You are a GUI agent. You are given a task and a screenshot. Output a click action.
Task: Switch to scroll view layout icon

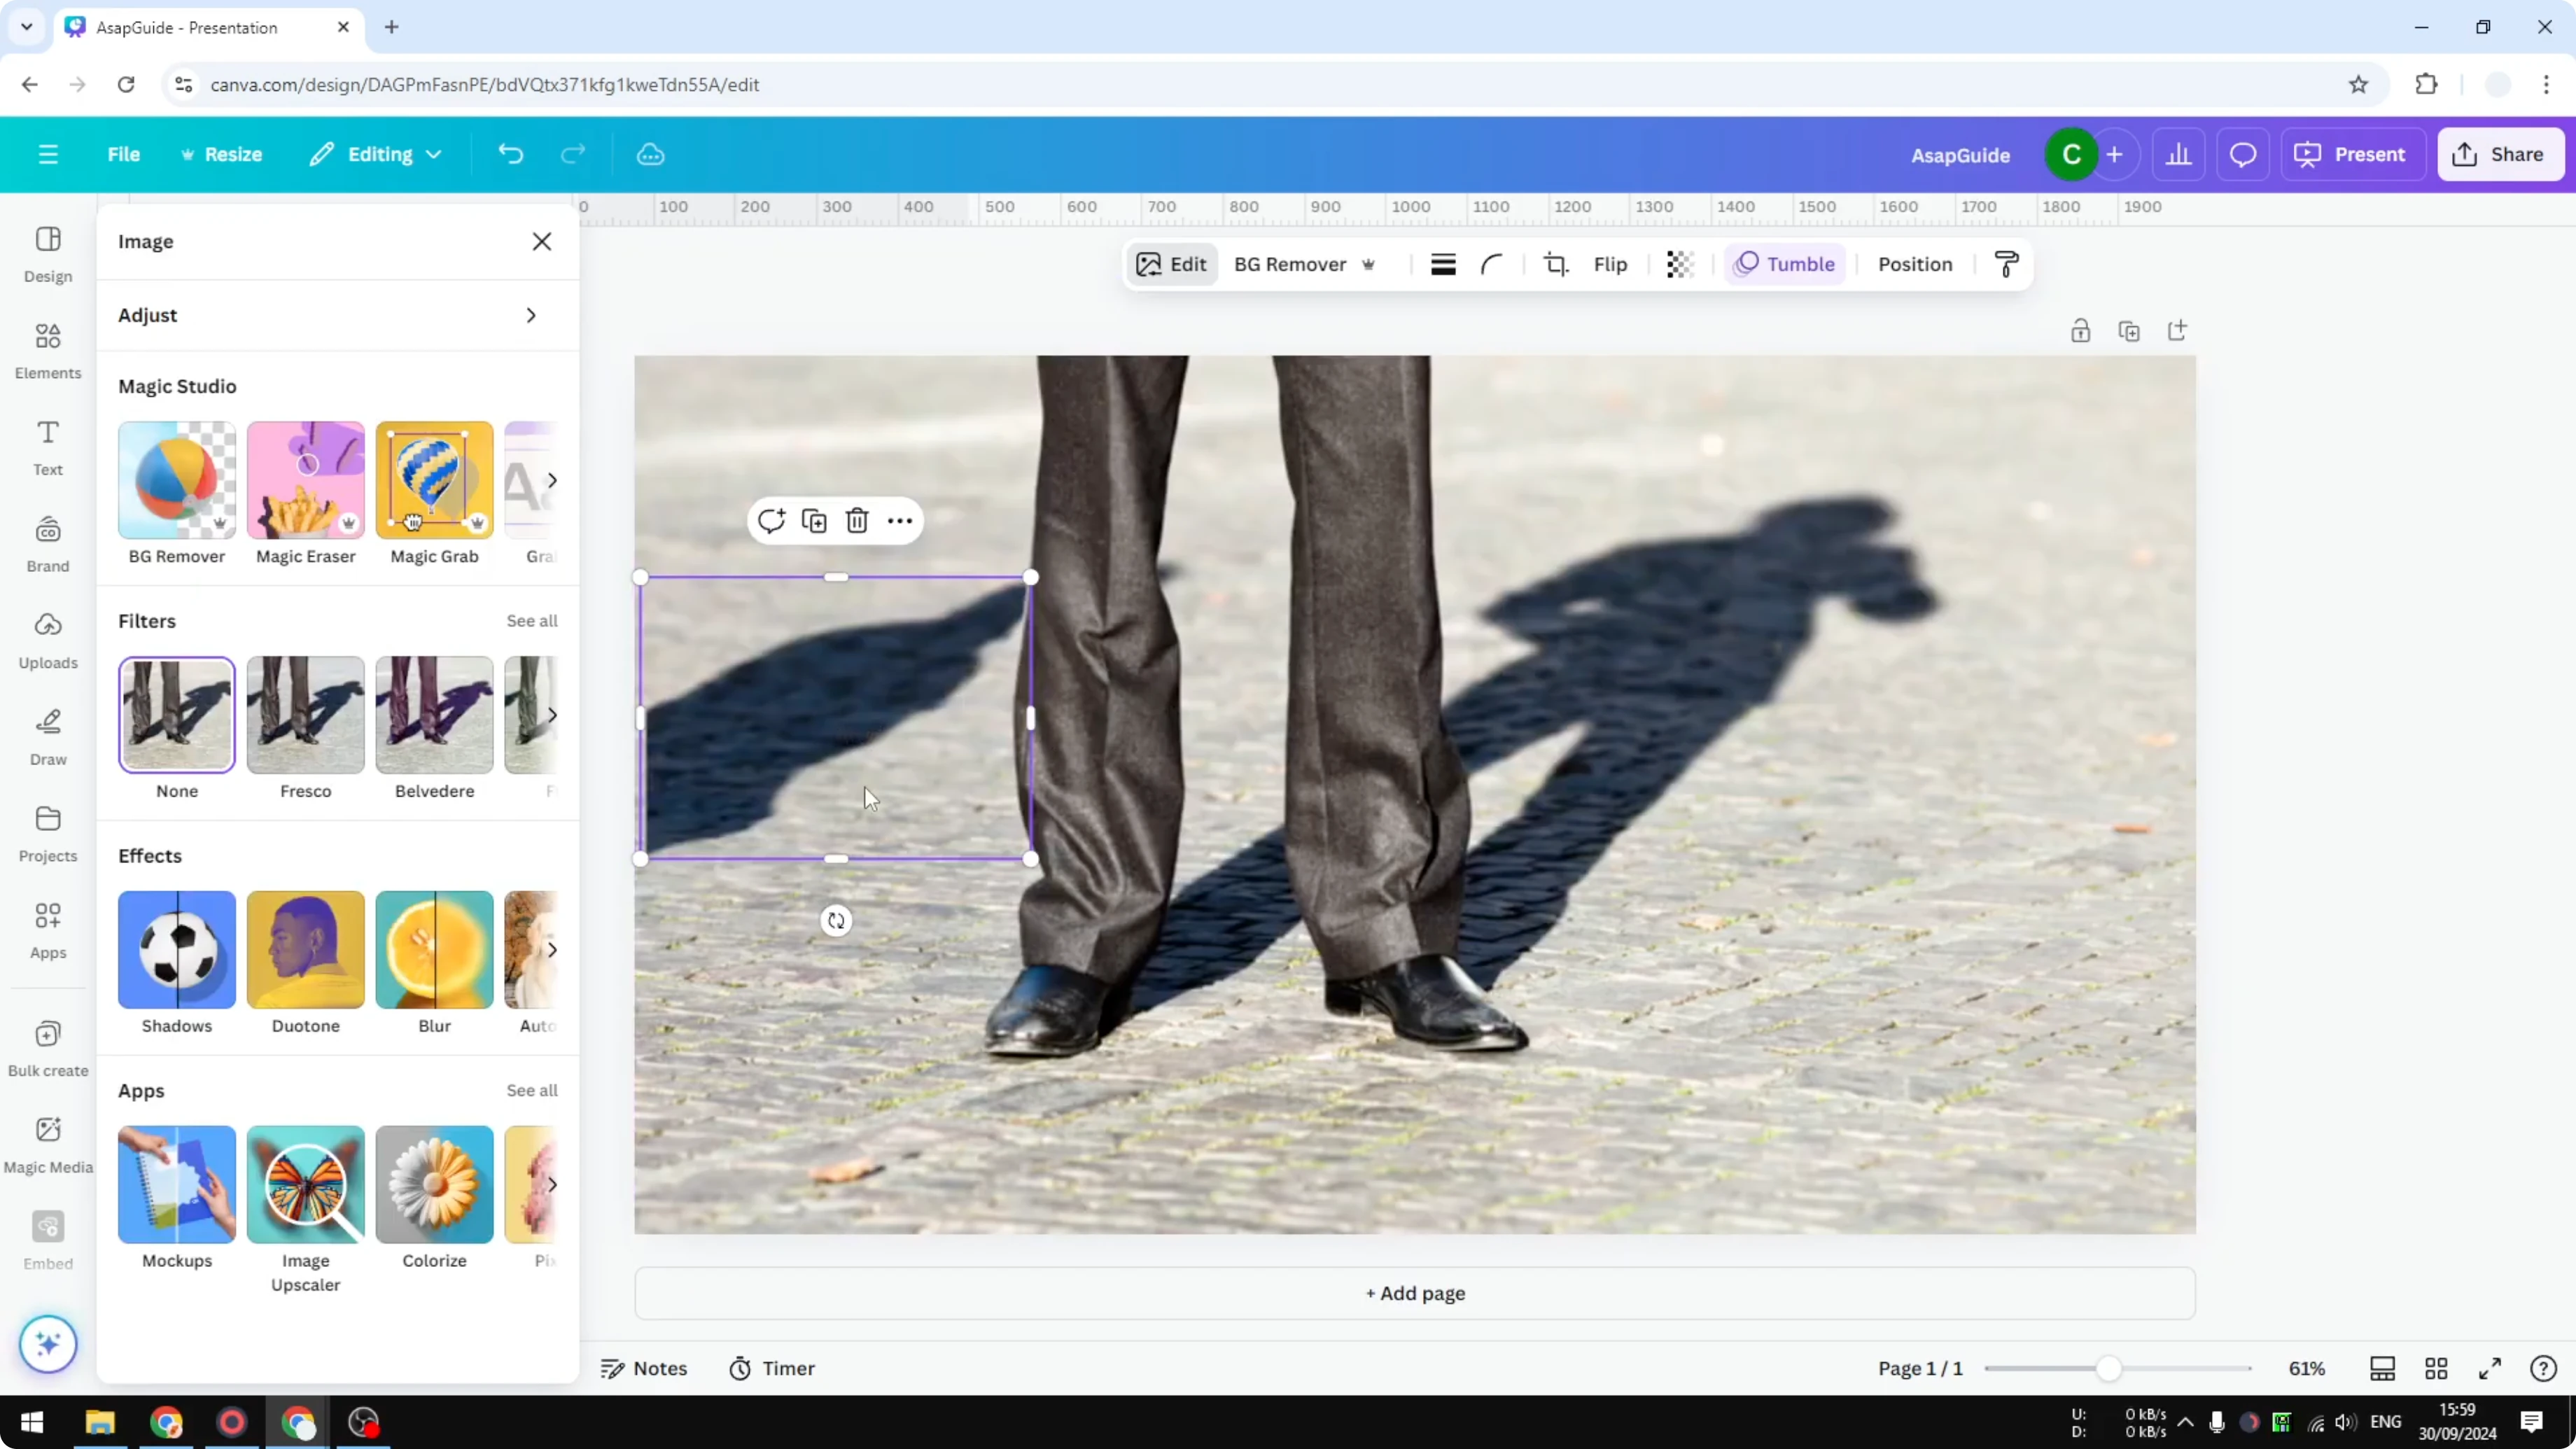[2383, 1368]
